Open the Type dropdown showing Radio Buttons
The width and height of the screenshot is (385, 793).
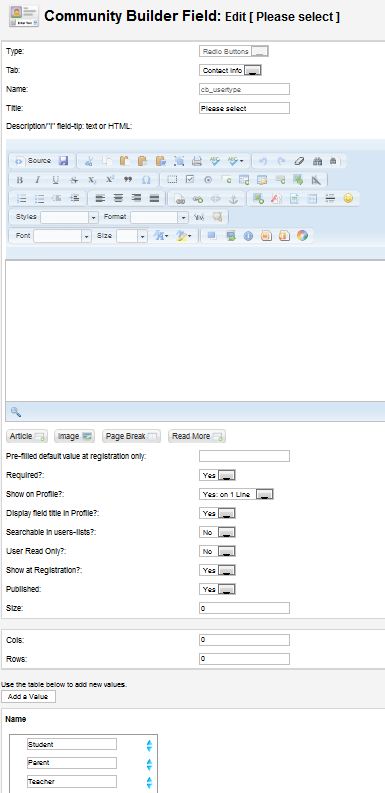(234, 52)
